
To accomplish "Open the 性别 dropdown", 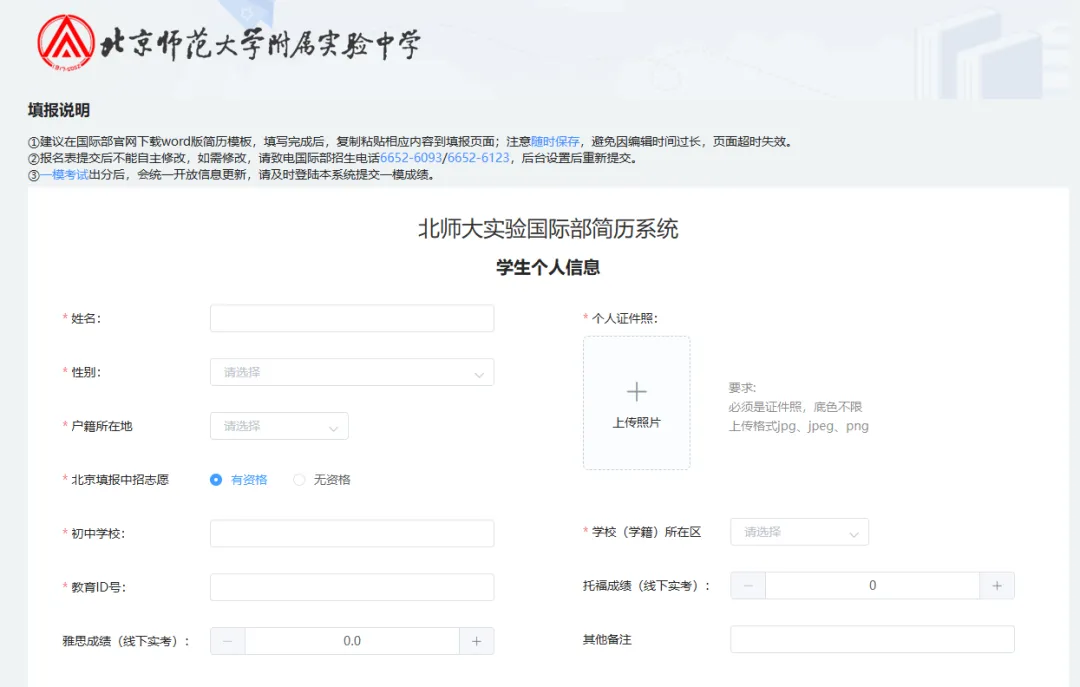I will tap(352, 372).
